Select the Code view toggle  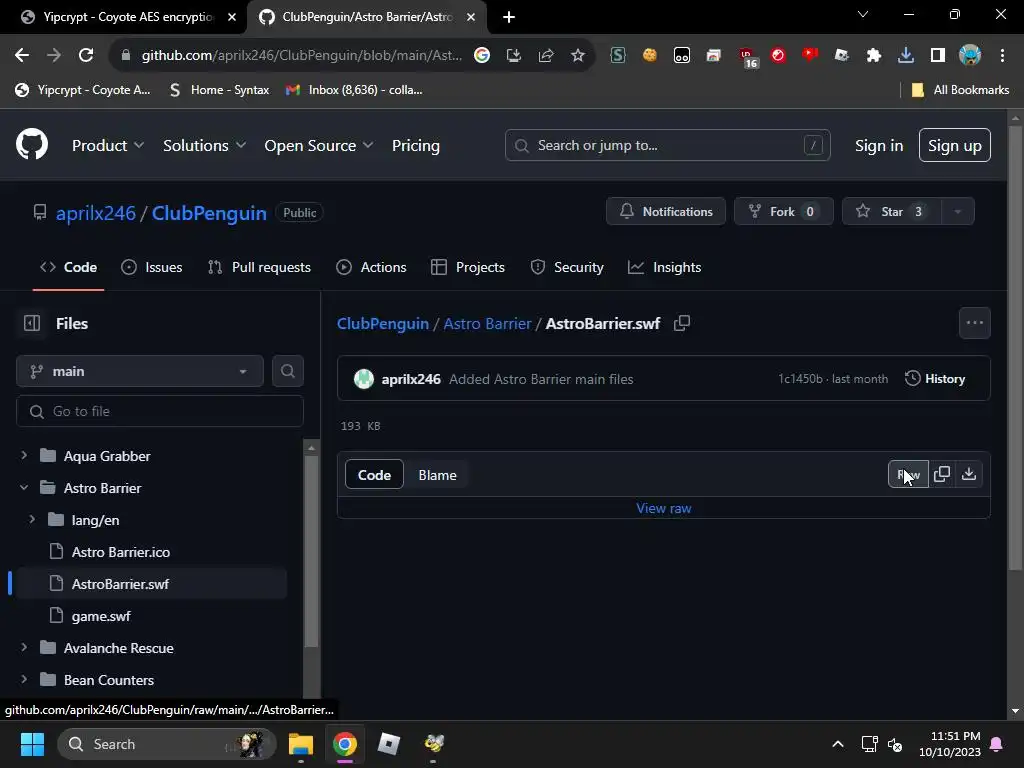pyautogui.click(x=374, y=475)
